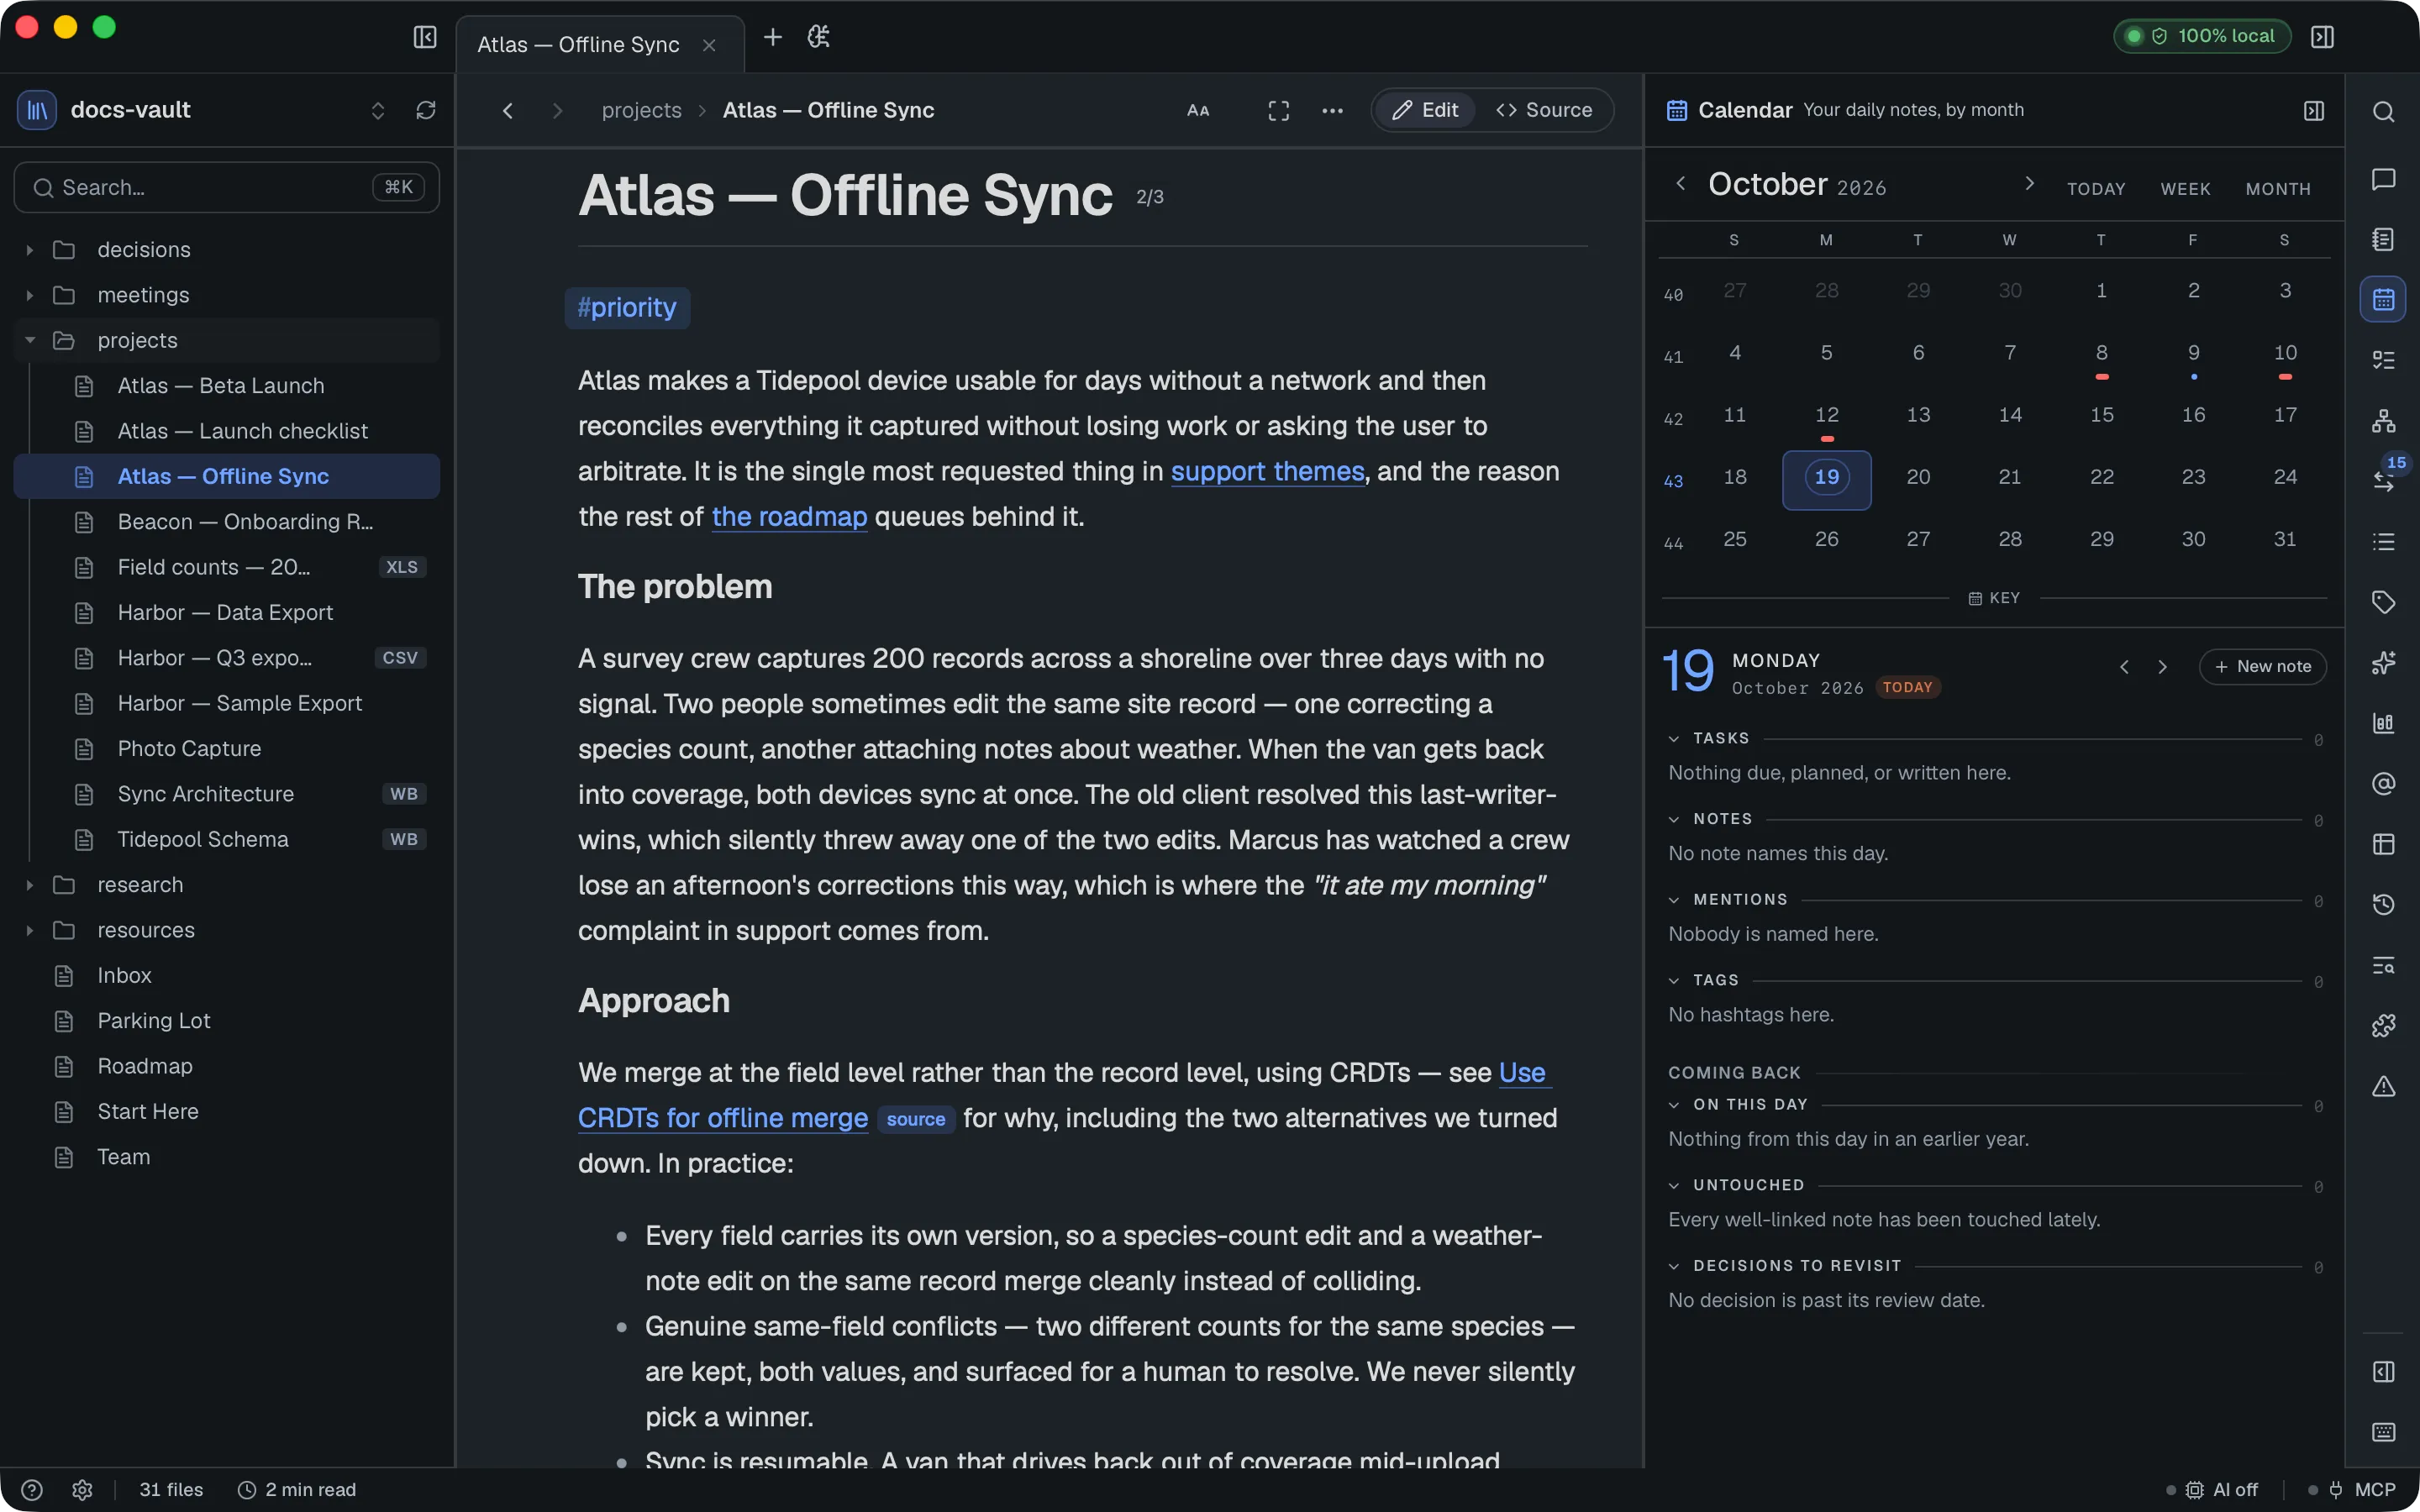Switch calendar to WEEK view

[2185, 188]
